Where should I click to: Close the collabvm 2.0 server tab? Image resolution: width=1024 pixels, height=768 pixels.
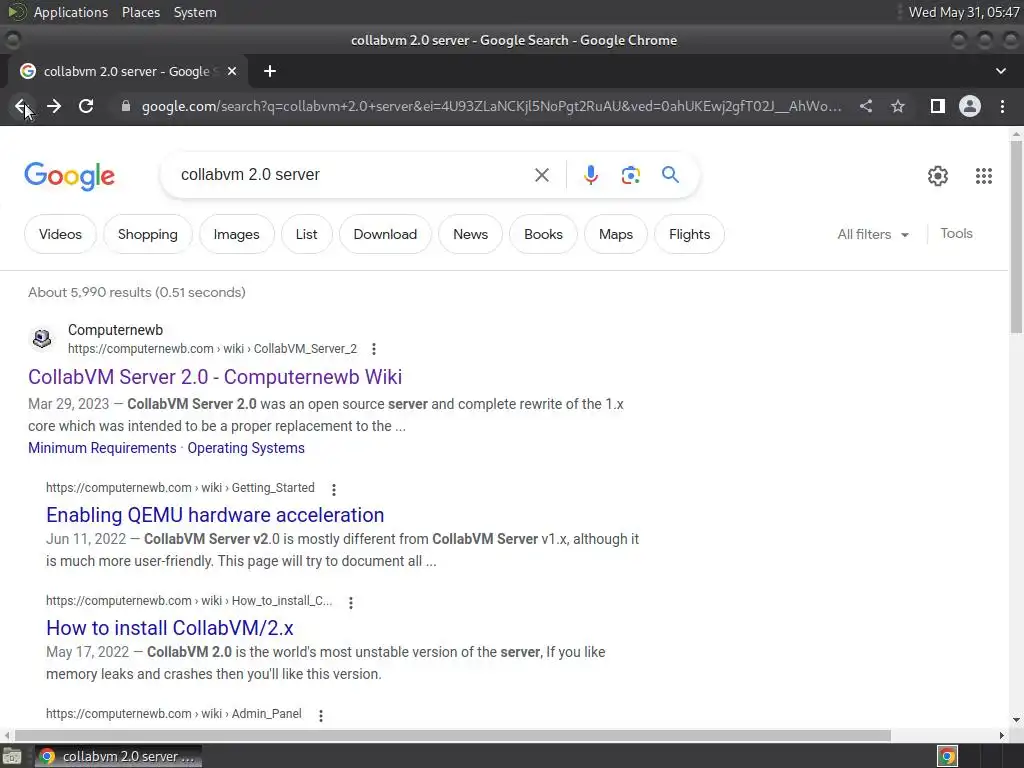(x=232, y=71)
